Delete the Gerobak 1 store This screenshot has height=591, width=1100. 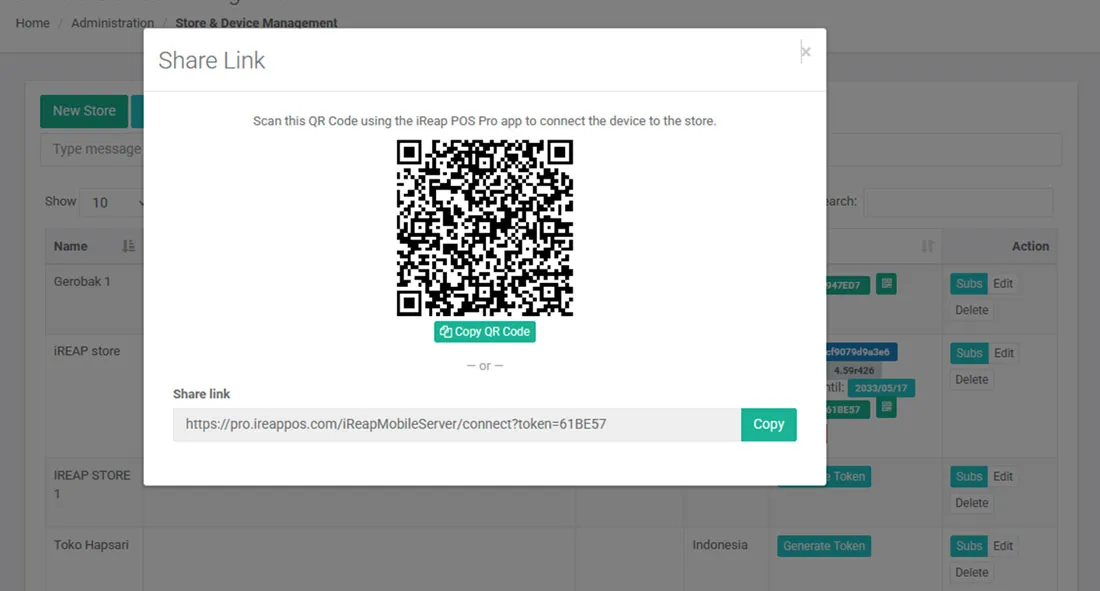pos(972,310)
